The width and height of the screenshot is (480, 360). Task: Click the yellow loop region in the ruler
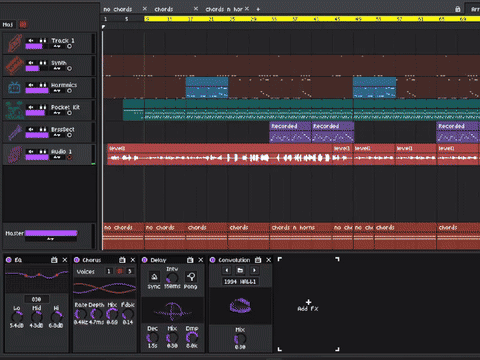(x=312, y=19)
